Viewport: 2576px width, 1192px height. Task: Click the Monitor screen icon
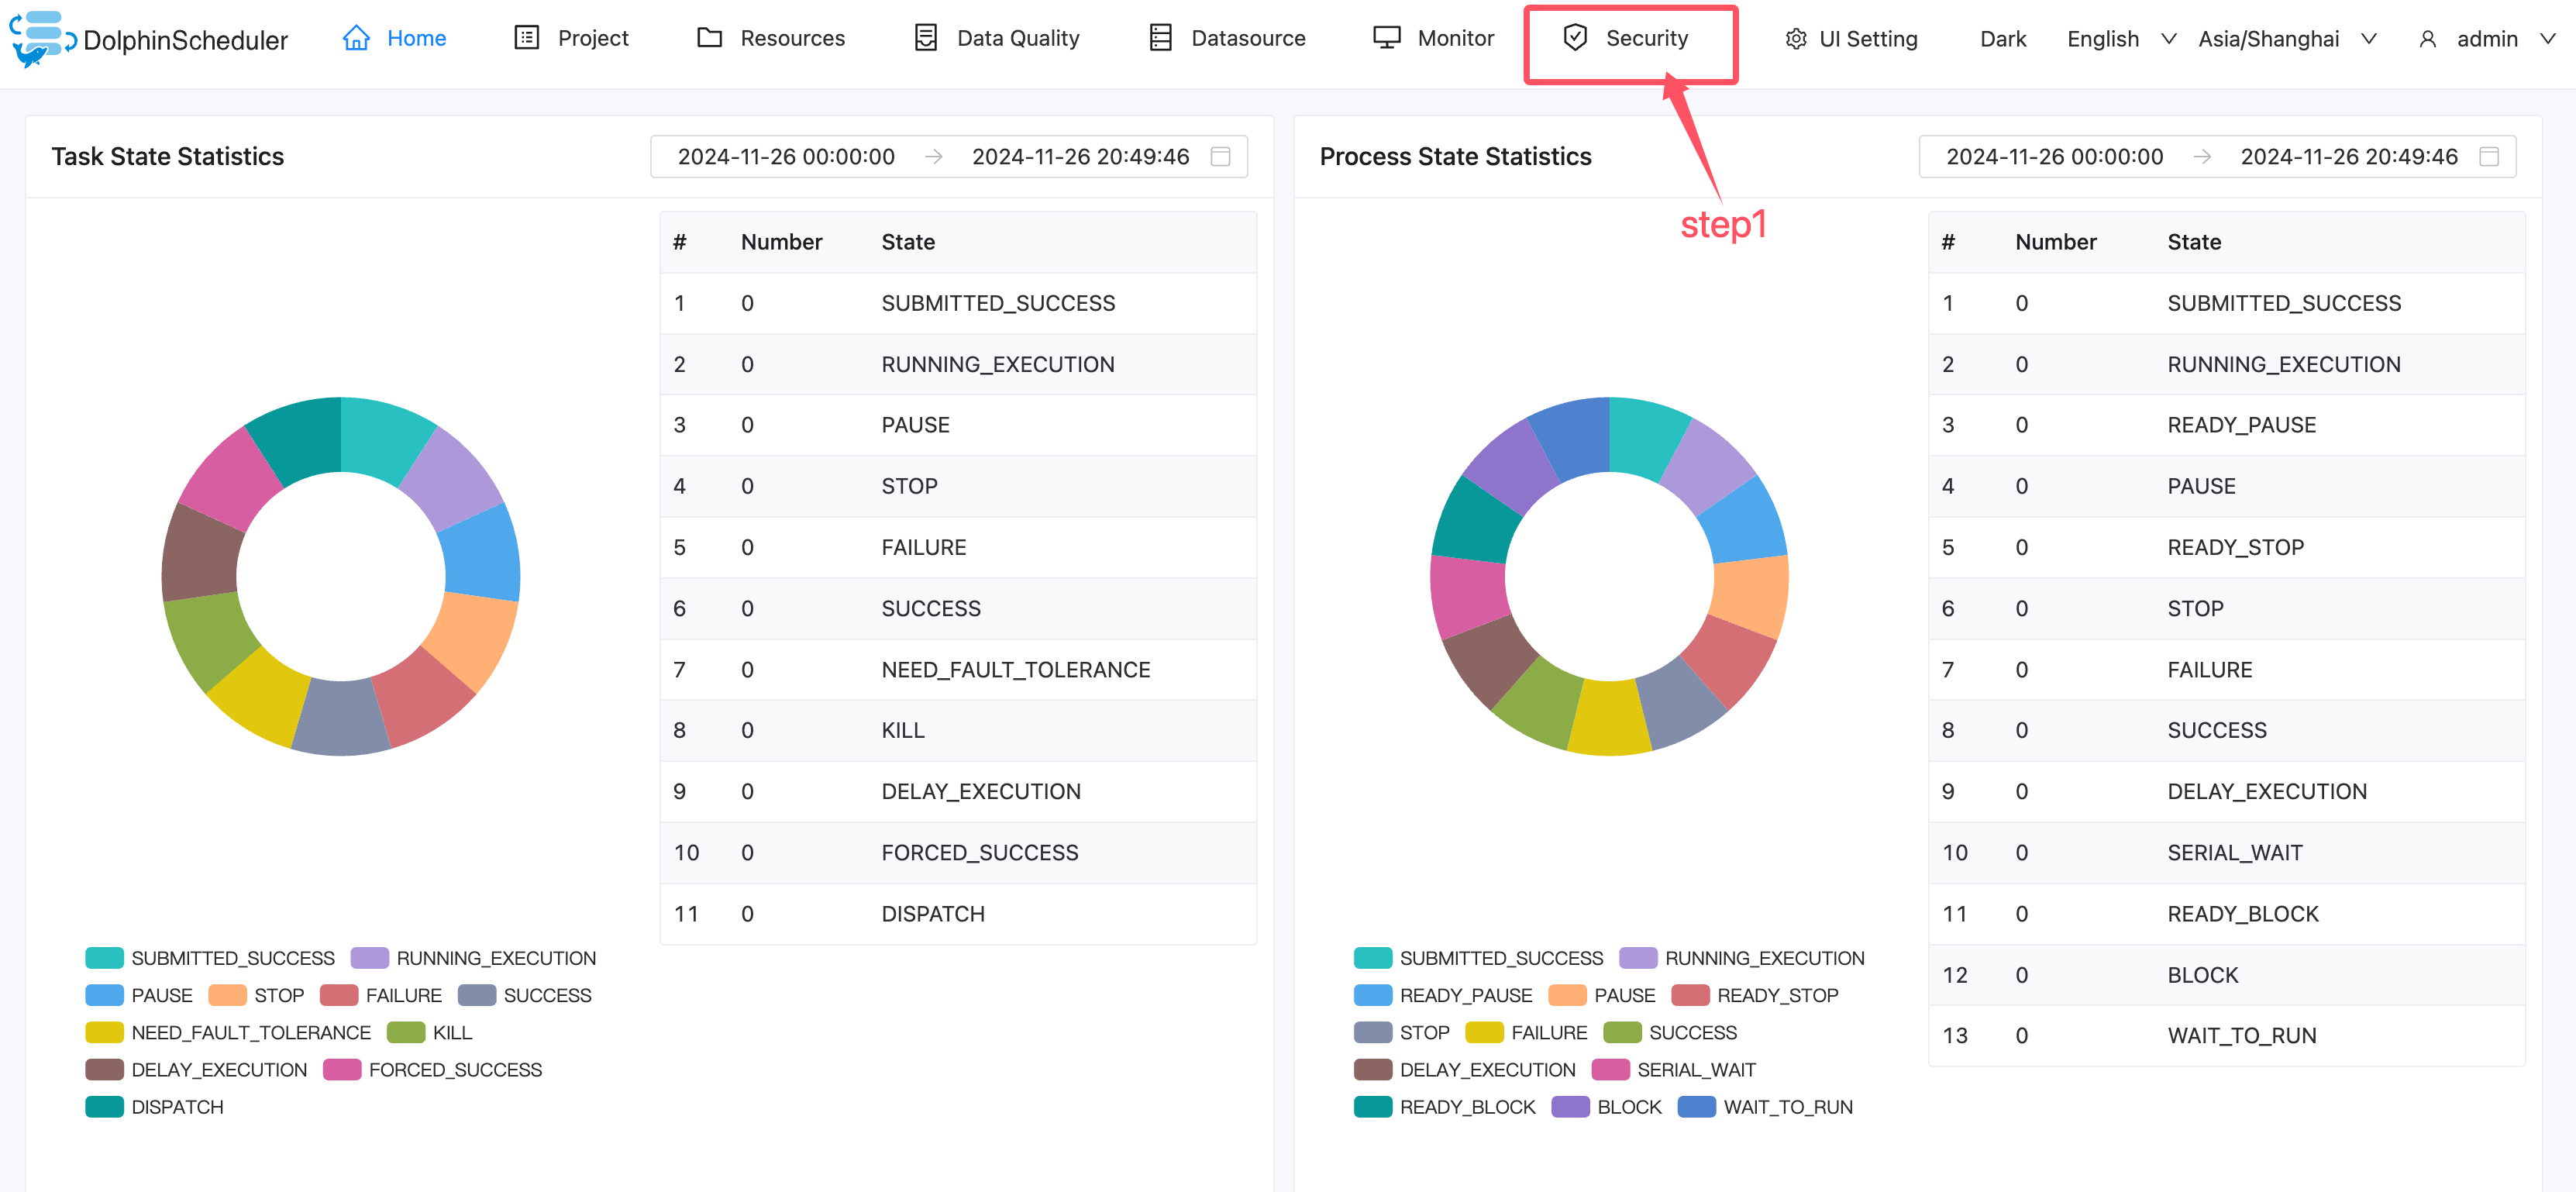1386,38
